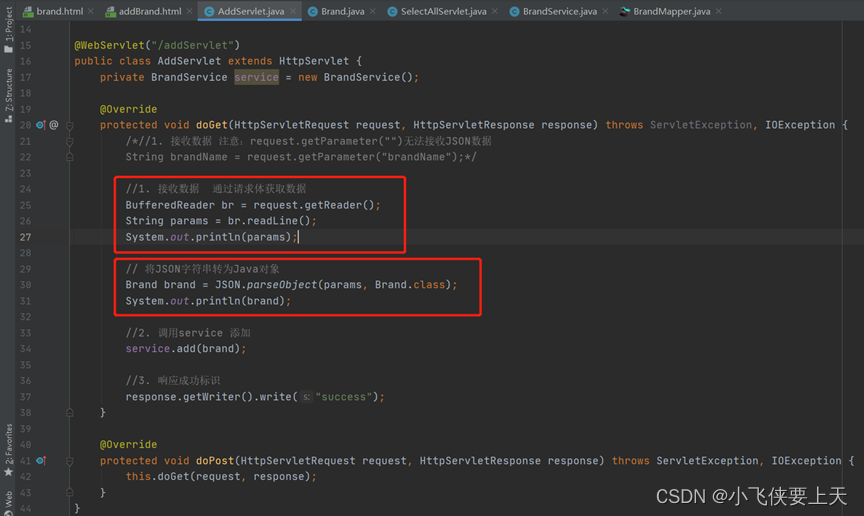The height and width of the screenshot is (516, 864).
Task: Click the @WebServlet annotation text
Action: (109, 45)
